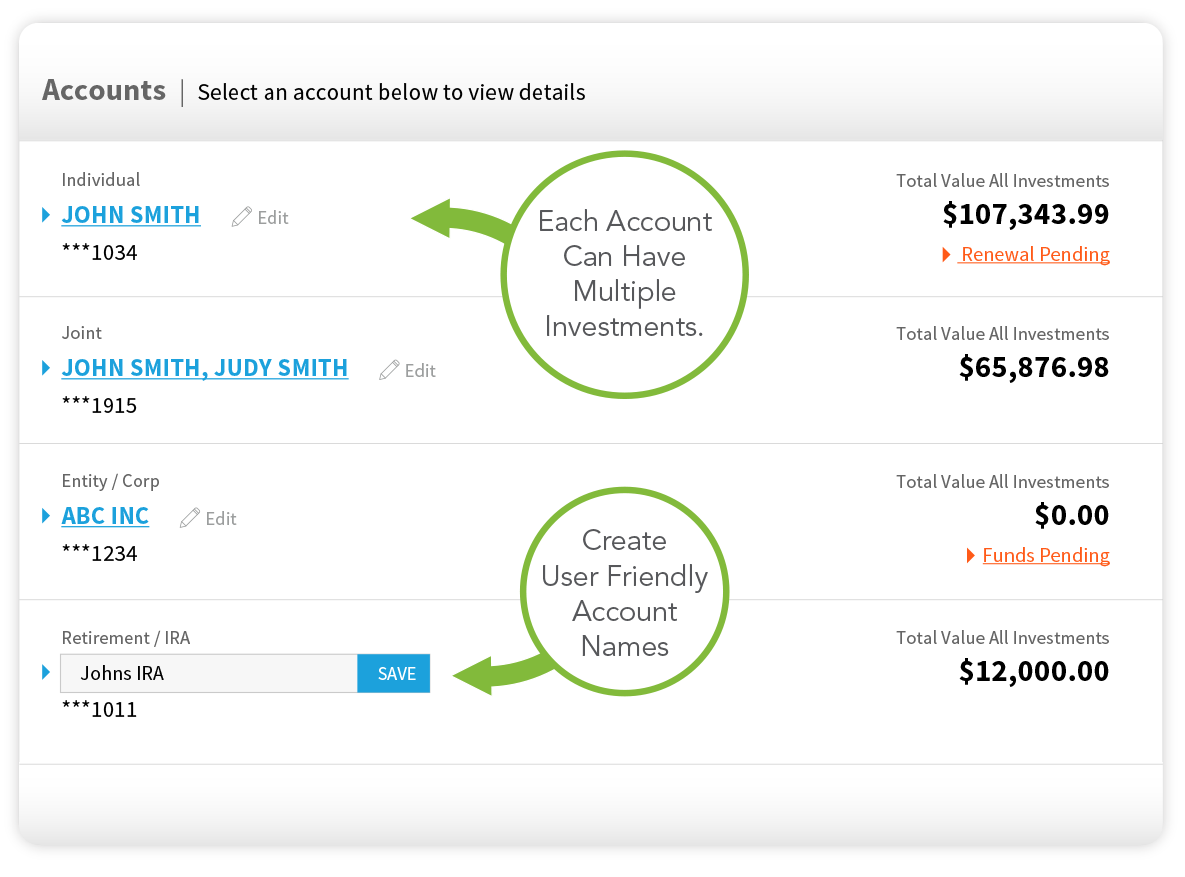Open the JOHN SMITH account details

131,215
